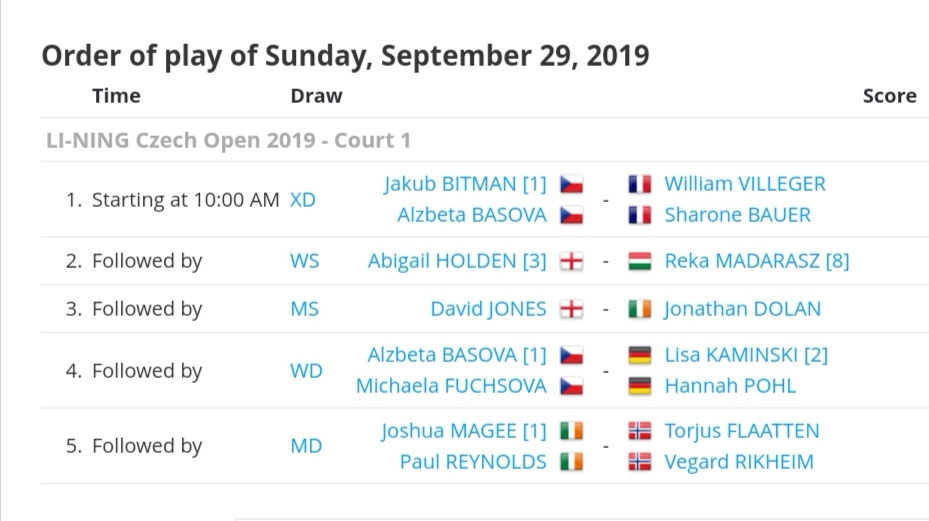
Task: Open player profile David JONES
Action: pos(488,309)
